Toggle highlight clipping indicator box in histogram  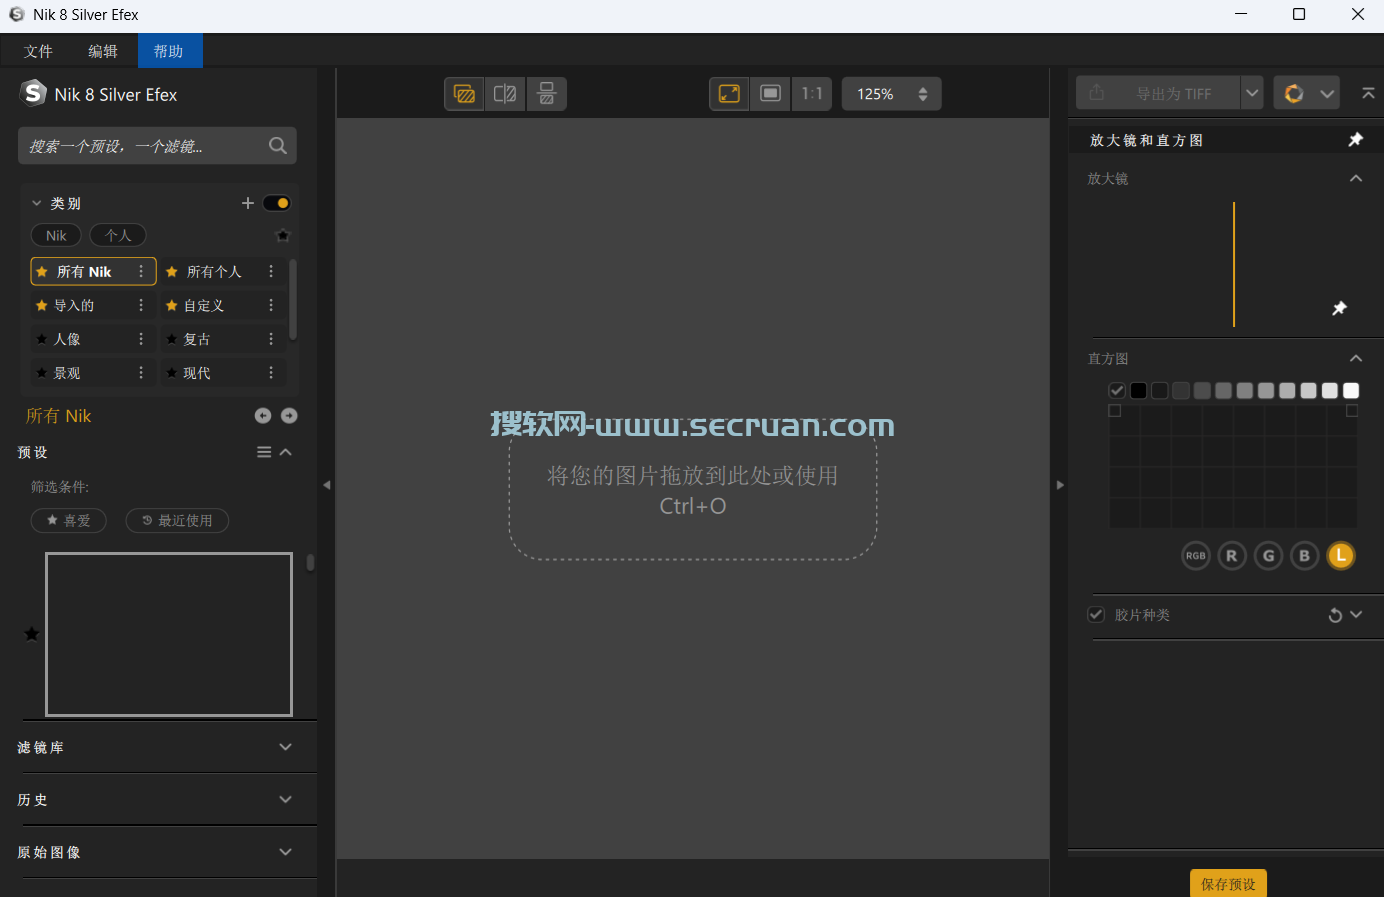[1352, 411]
